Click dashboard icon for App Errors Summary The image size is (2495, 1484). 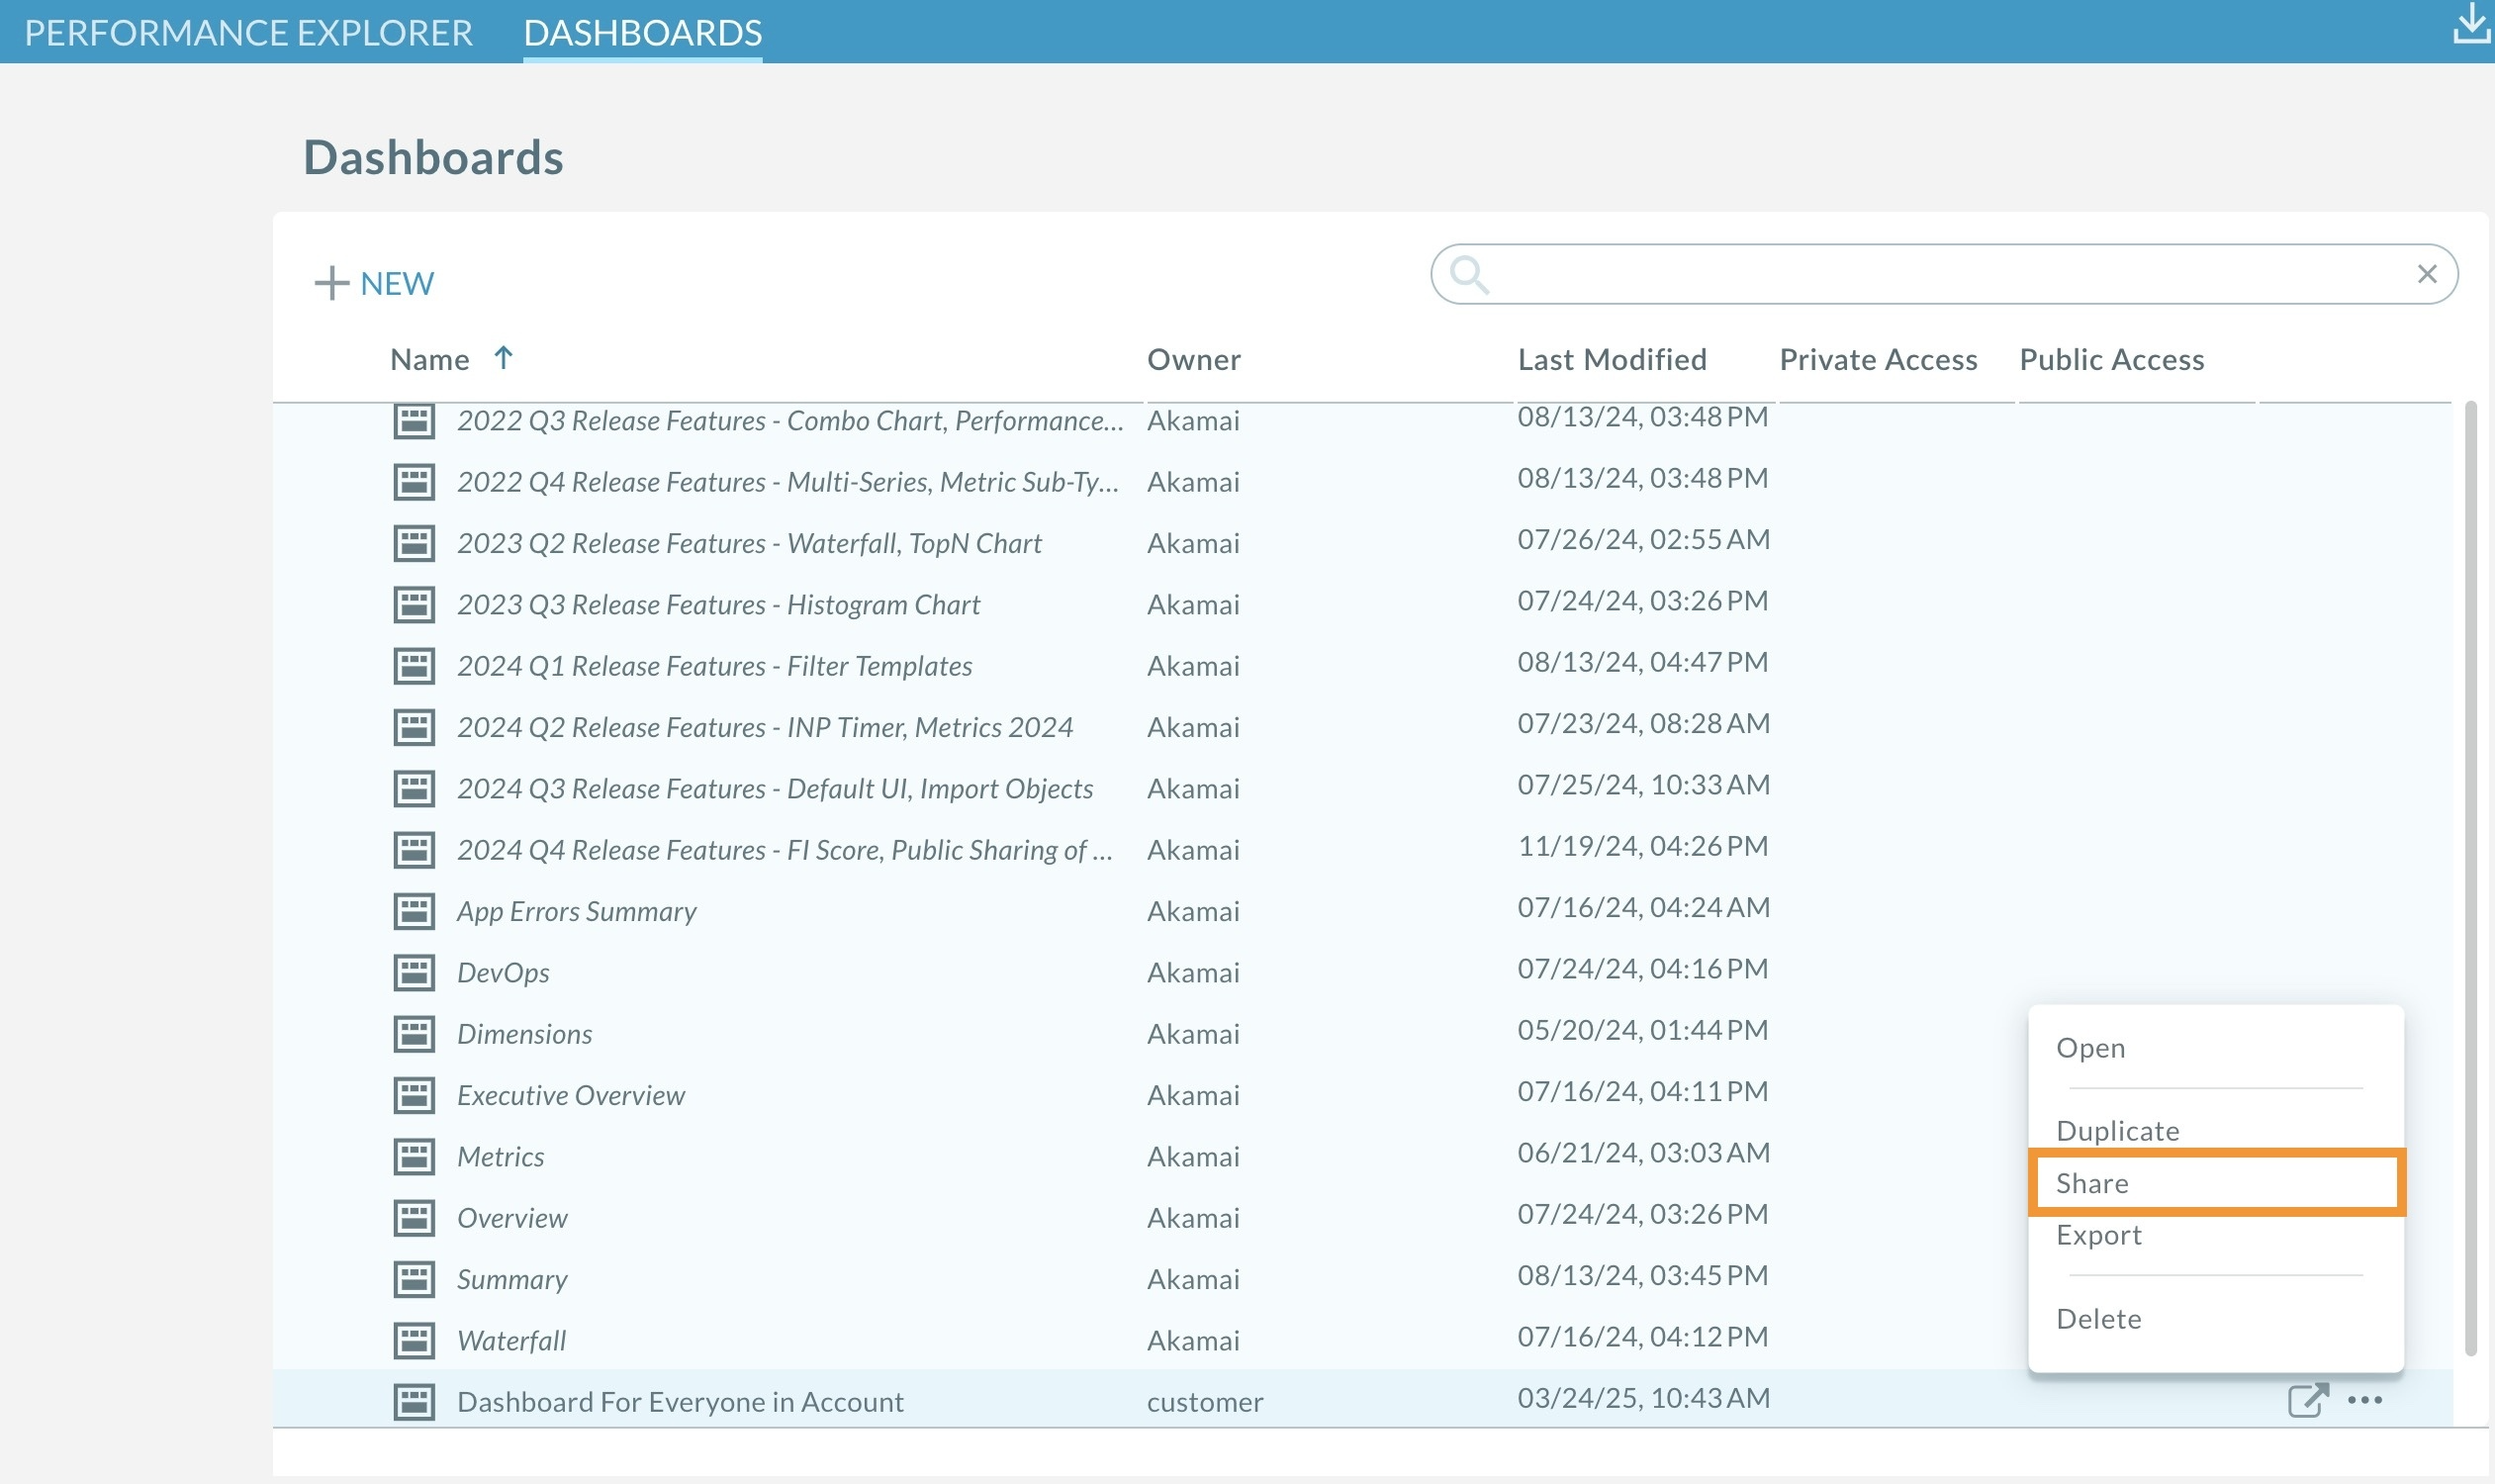pyautogui.click(x=414, y=911)
